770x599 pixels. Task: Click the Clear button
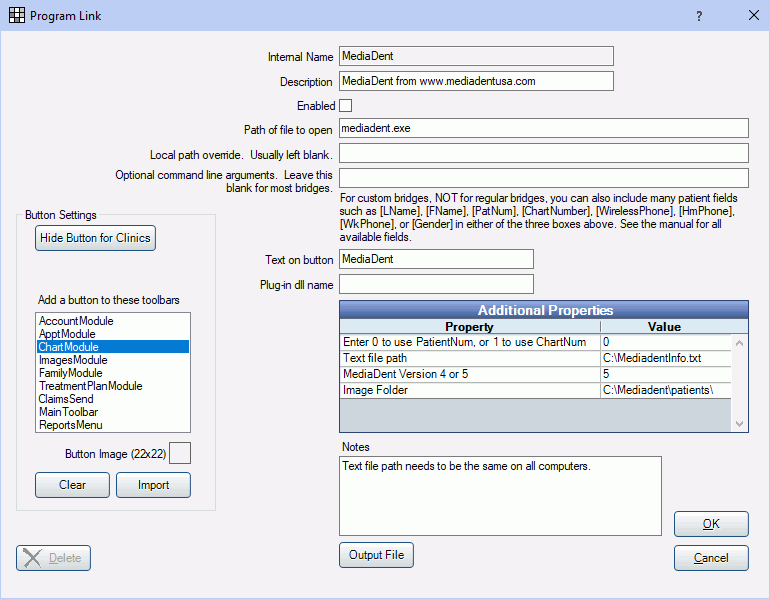[72, 485]
